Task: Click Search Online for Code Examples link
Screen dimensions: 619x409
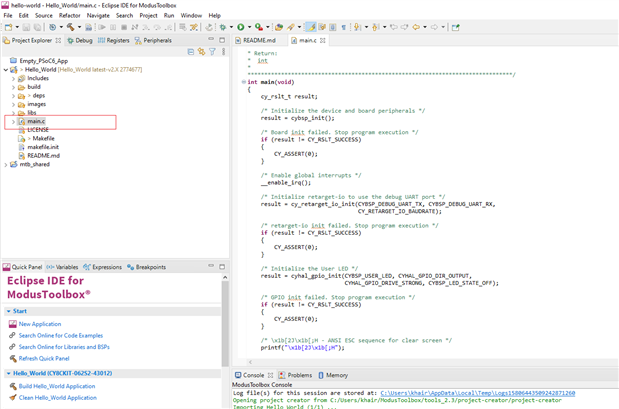Action: pos(61,336)
